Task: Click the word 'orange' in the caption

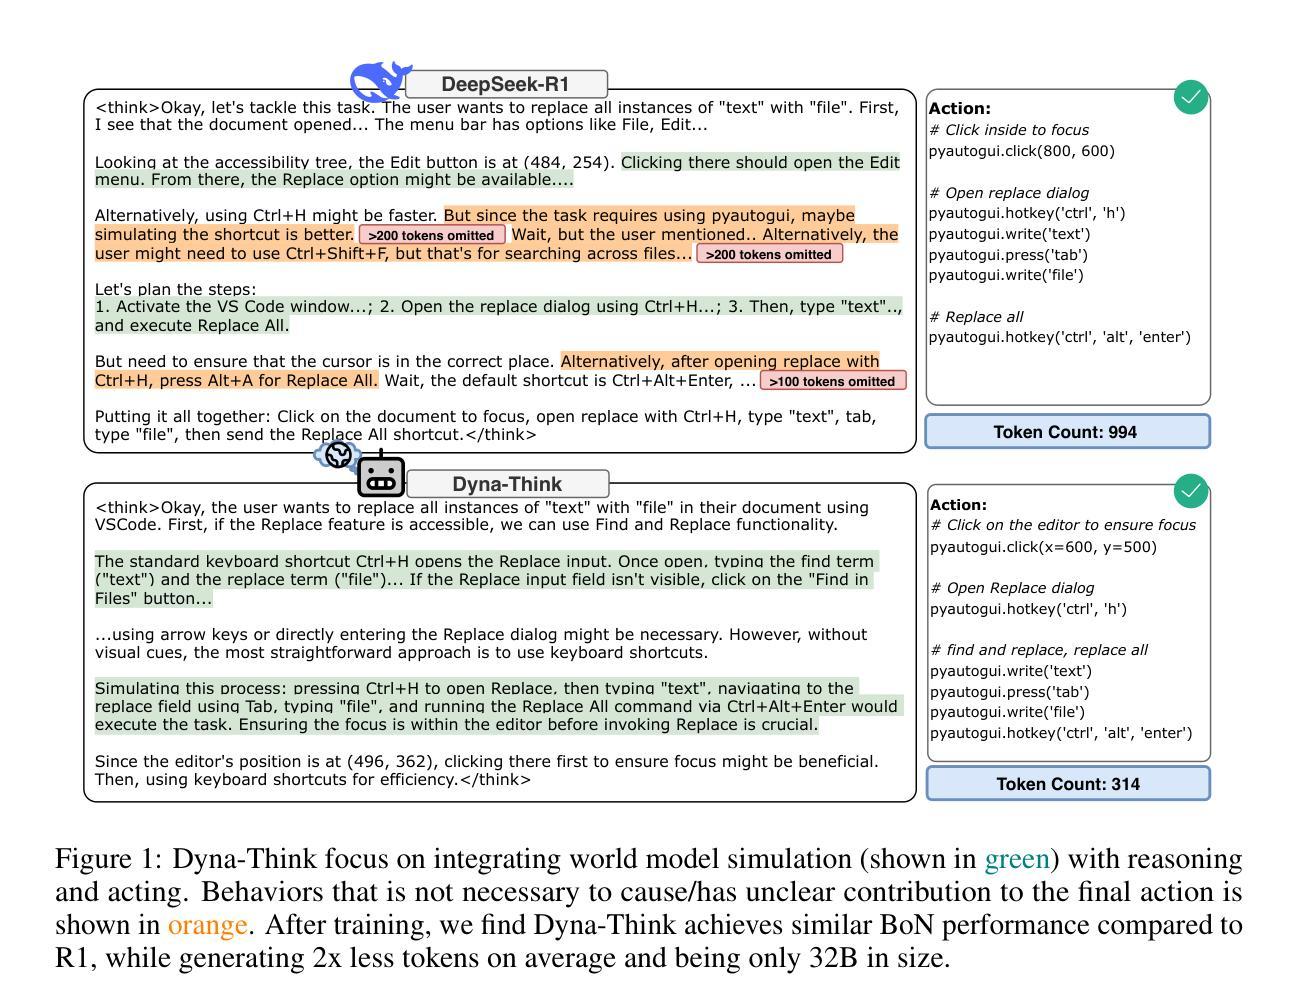Action: tap(207, 925)
